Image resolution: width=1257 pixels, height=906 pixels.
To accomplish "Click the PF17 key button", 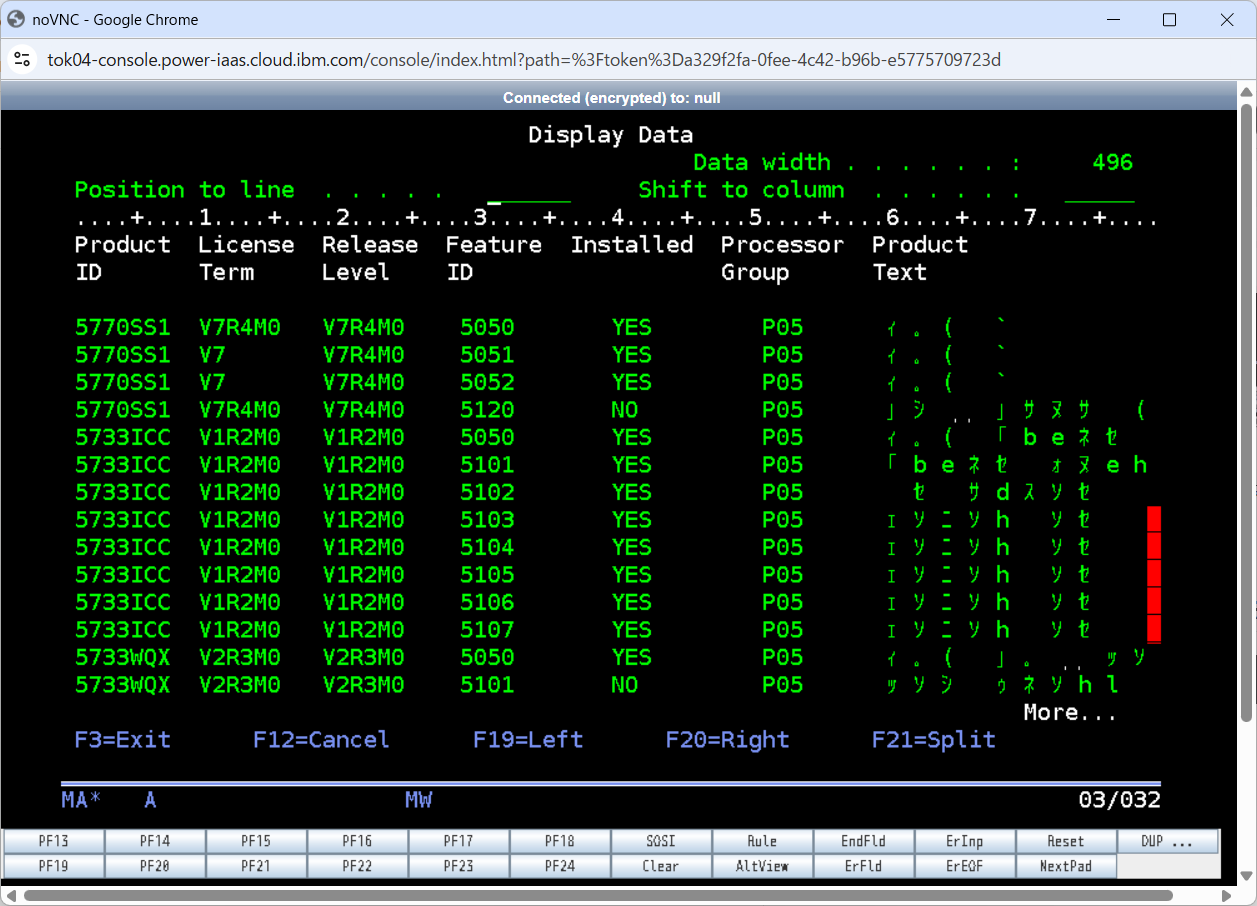I will (459, 841).
